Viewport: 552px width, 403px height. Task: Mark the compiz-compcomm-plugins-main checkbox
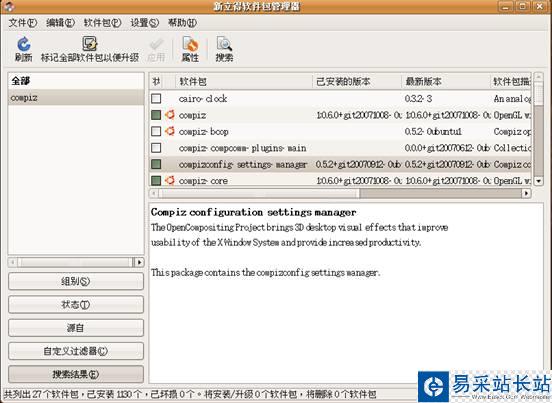[x=156, y=148]
